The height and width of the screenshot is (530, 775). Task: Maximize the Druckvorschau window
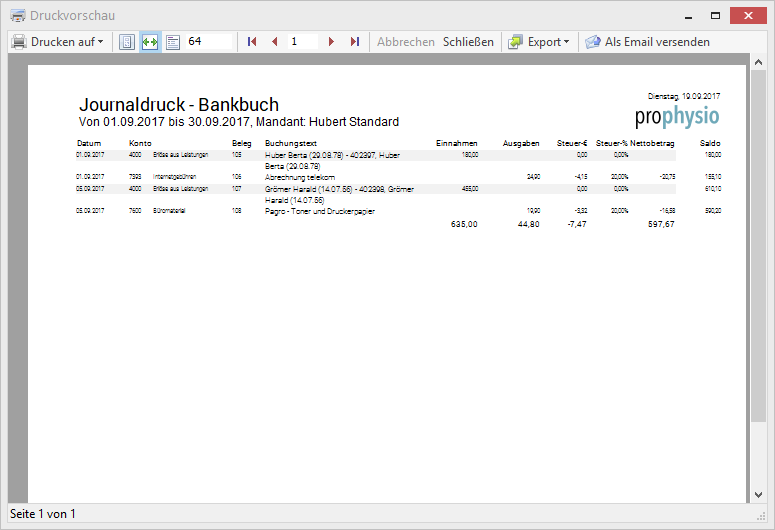(716, 15)
